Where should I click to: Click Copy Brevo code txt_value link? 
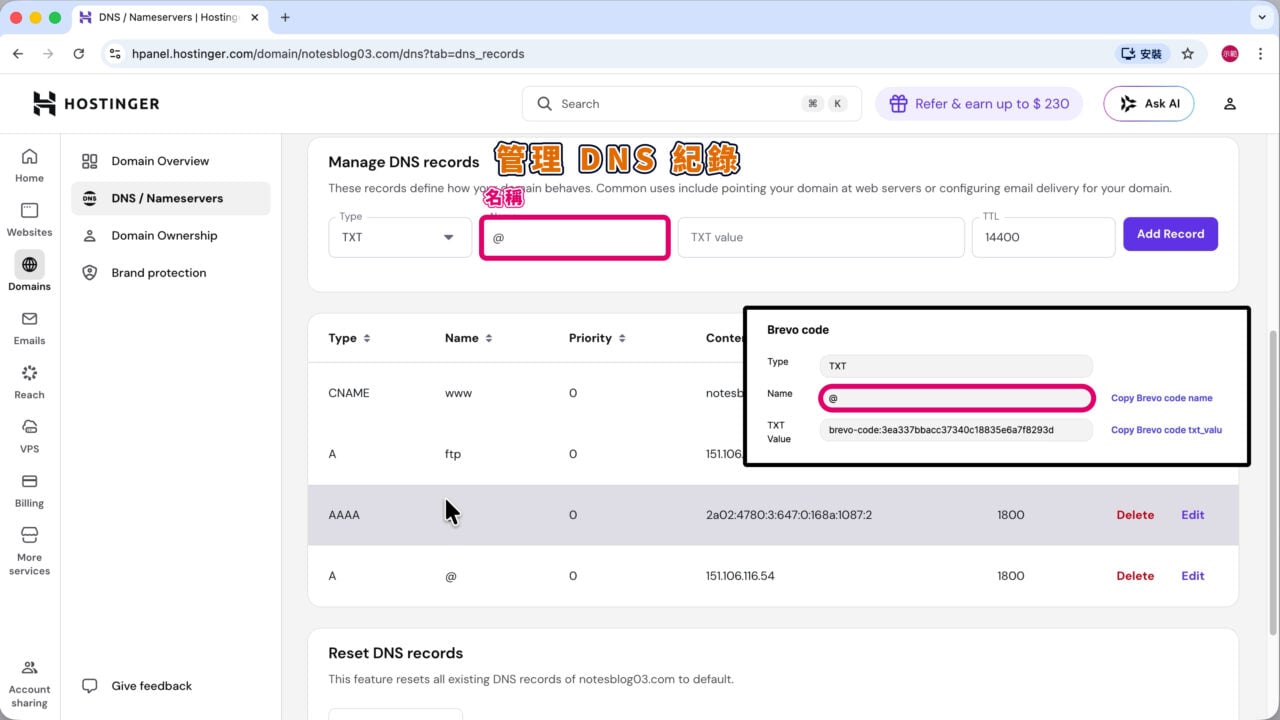click(x=1166, y=430)
